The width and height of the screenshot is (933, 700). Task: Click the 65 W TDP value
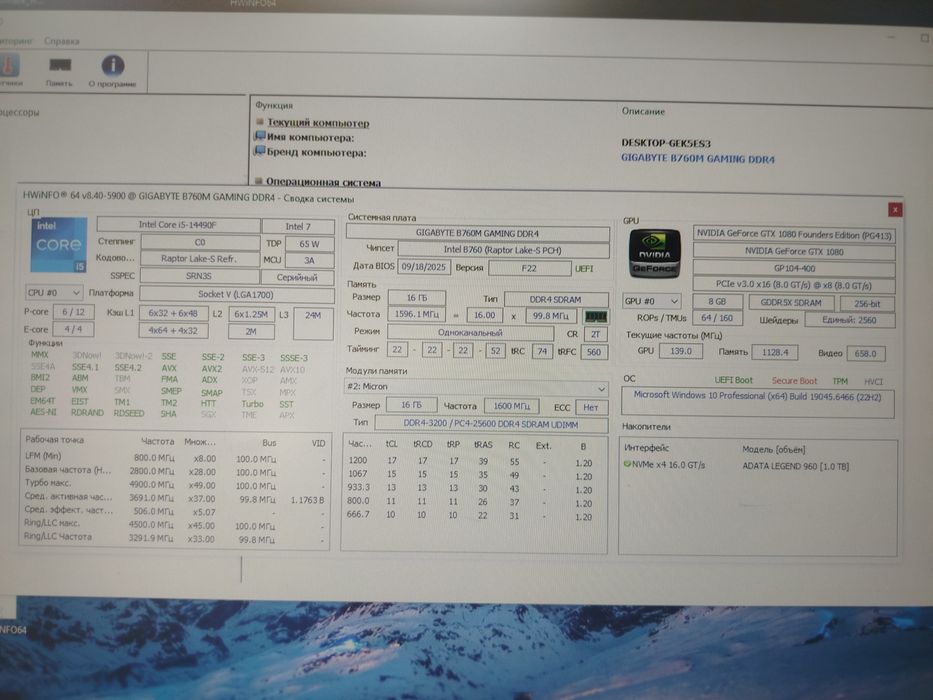309,243
